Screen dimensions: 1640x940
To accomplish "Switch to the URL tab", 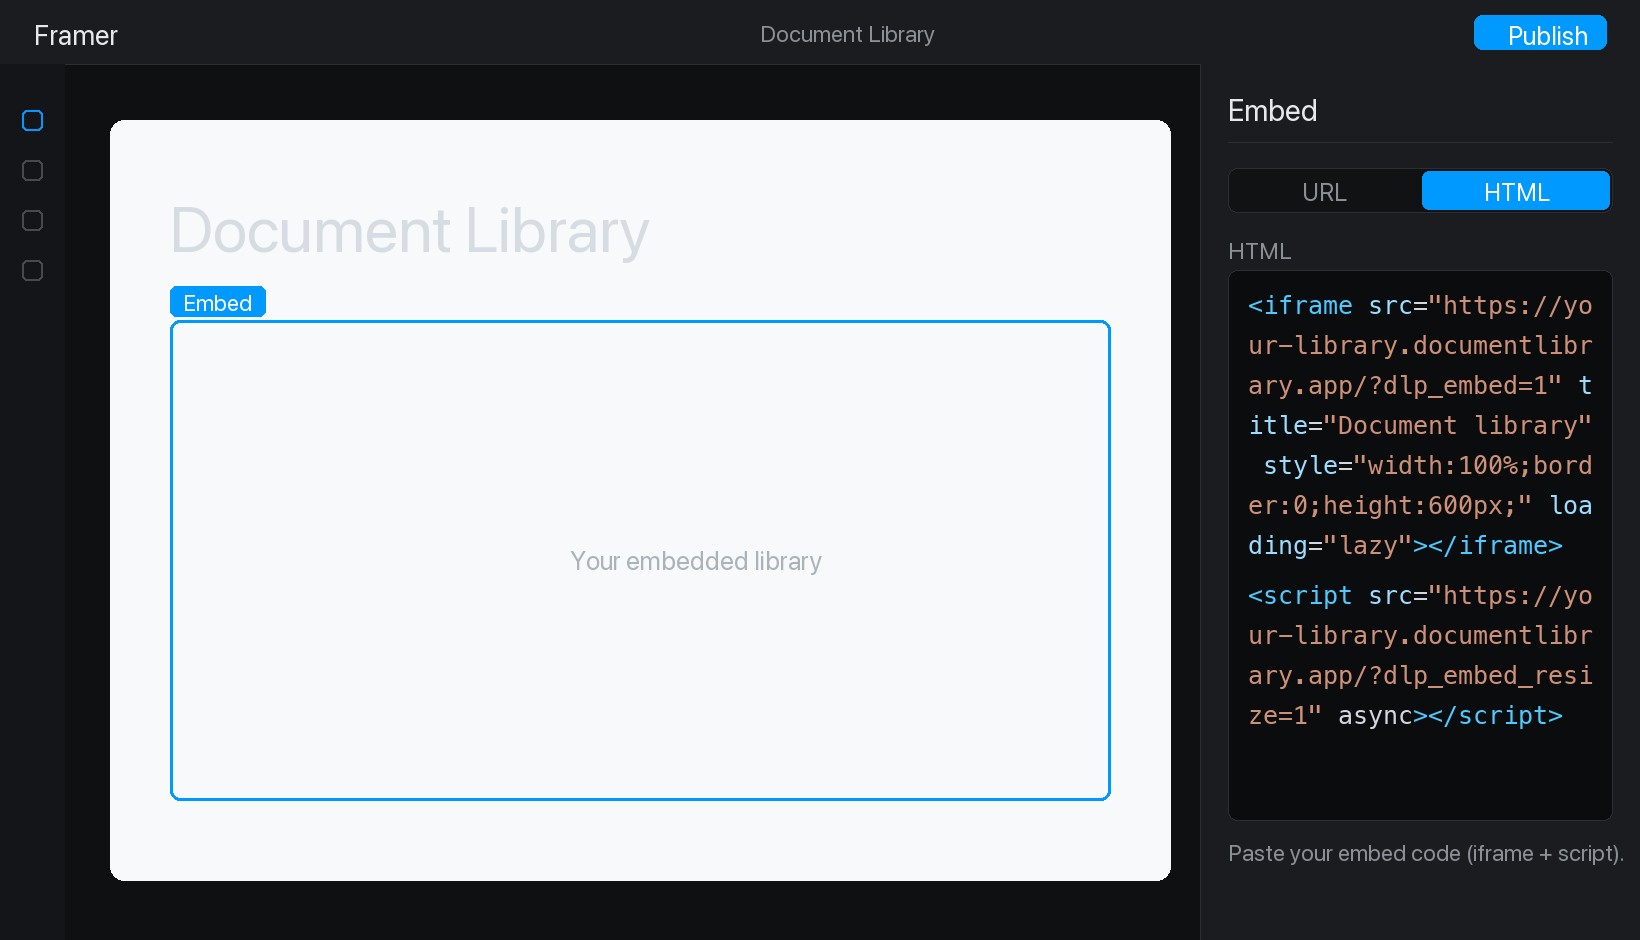I will pos(1325,191).
